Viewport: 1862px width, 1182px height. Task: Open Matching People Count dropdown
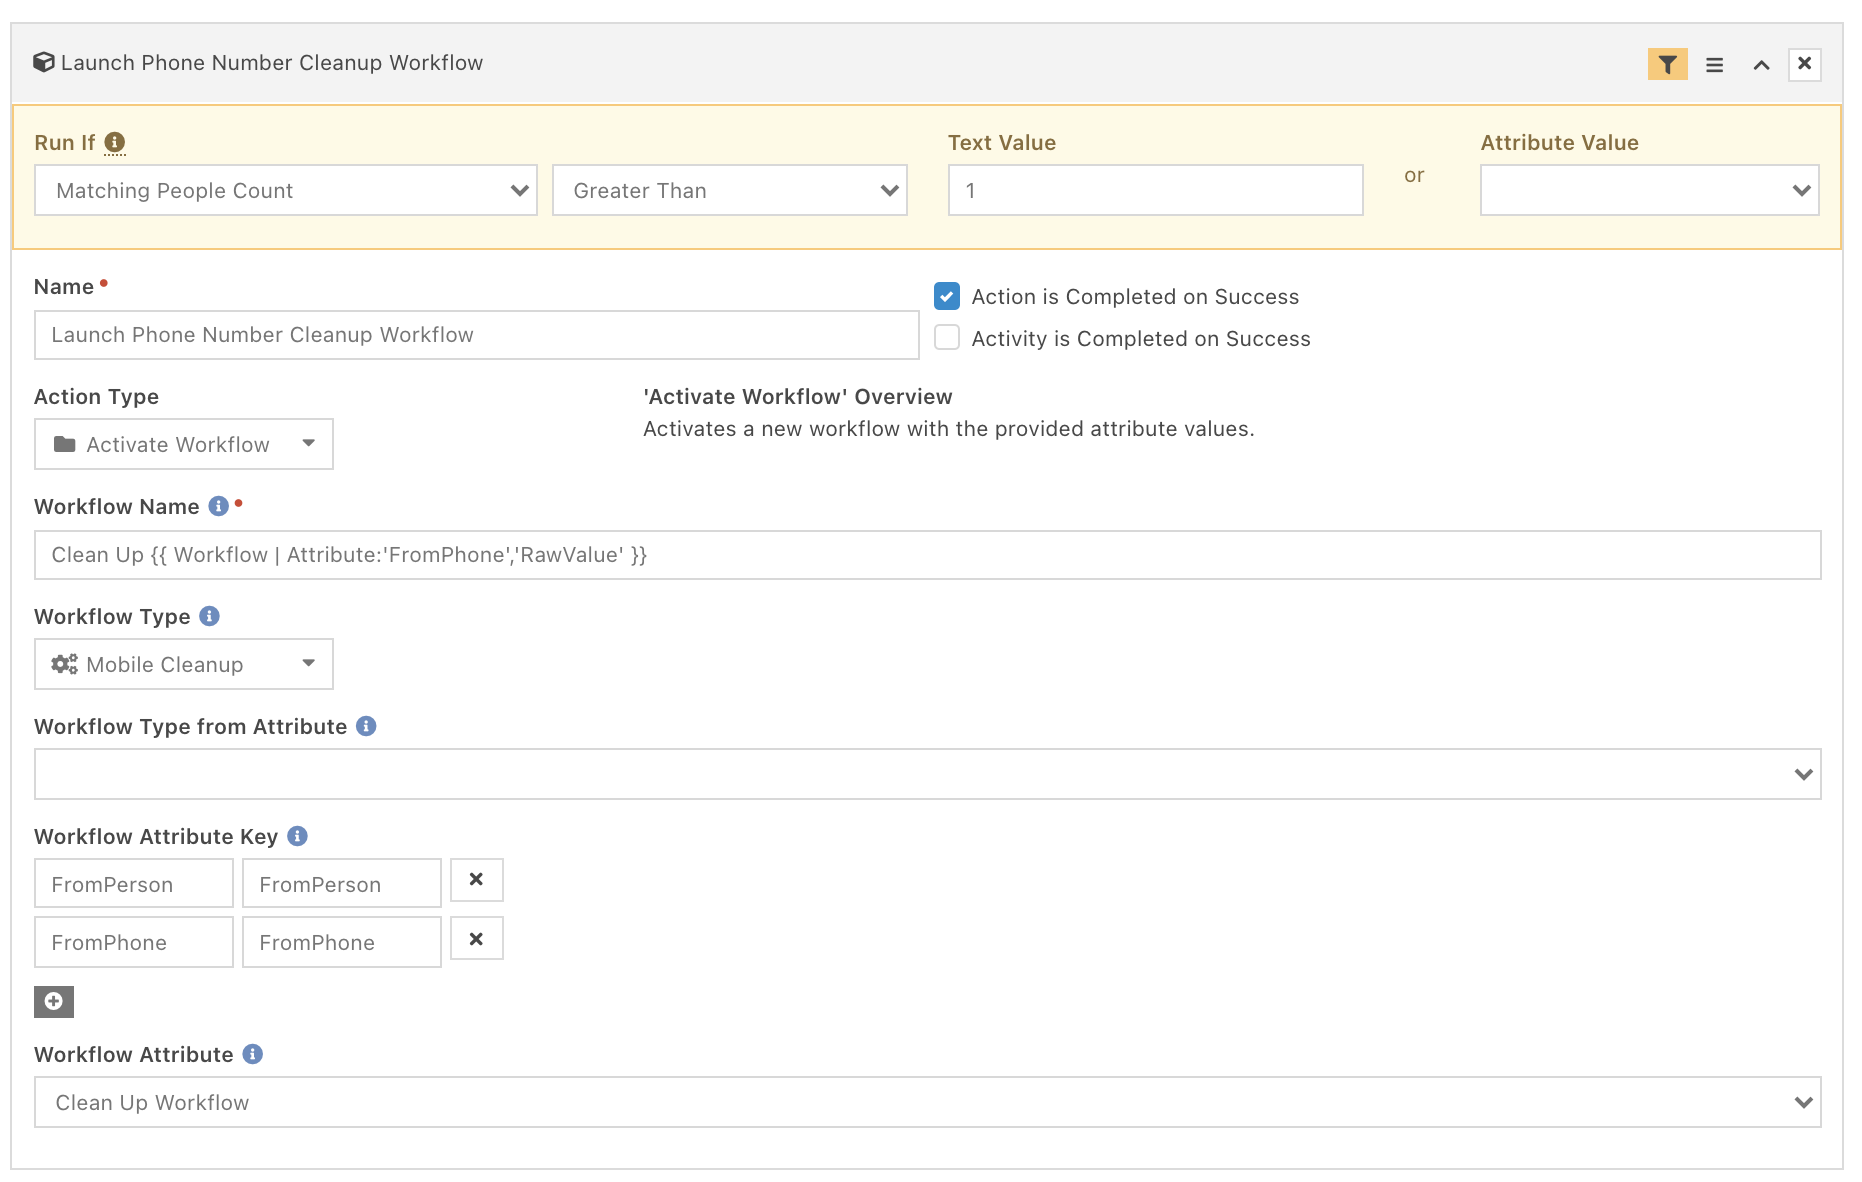pyautogui.click(x=286, y=190)
